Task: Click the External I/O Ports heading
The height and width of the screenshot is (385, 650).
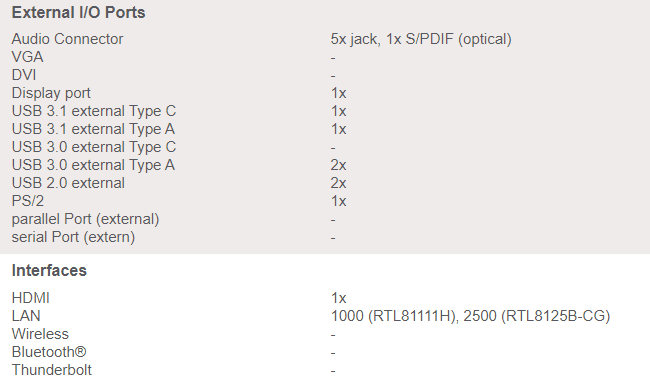Action: [78, 12]
